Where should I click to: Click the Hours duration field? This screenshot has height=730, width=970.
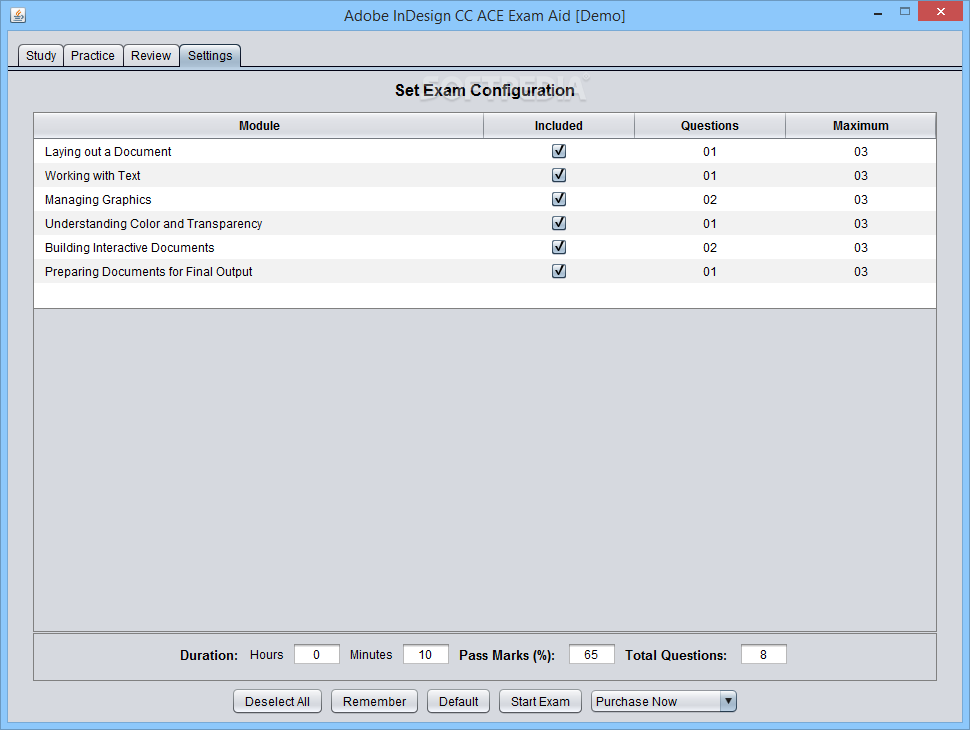317,655
